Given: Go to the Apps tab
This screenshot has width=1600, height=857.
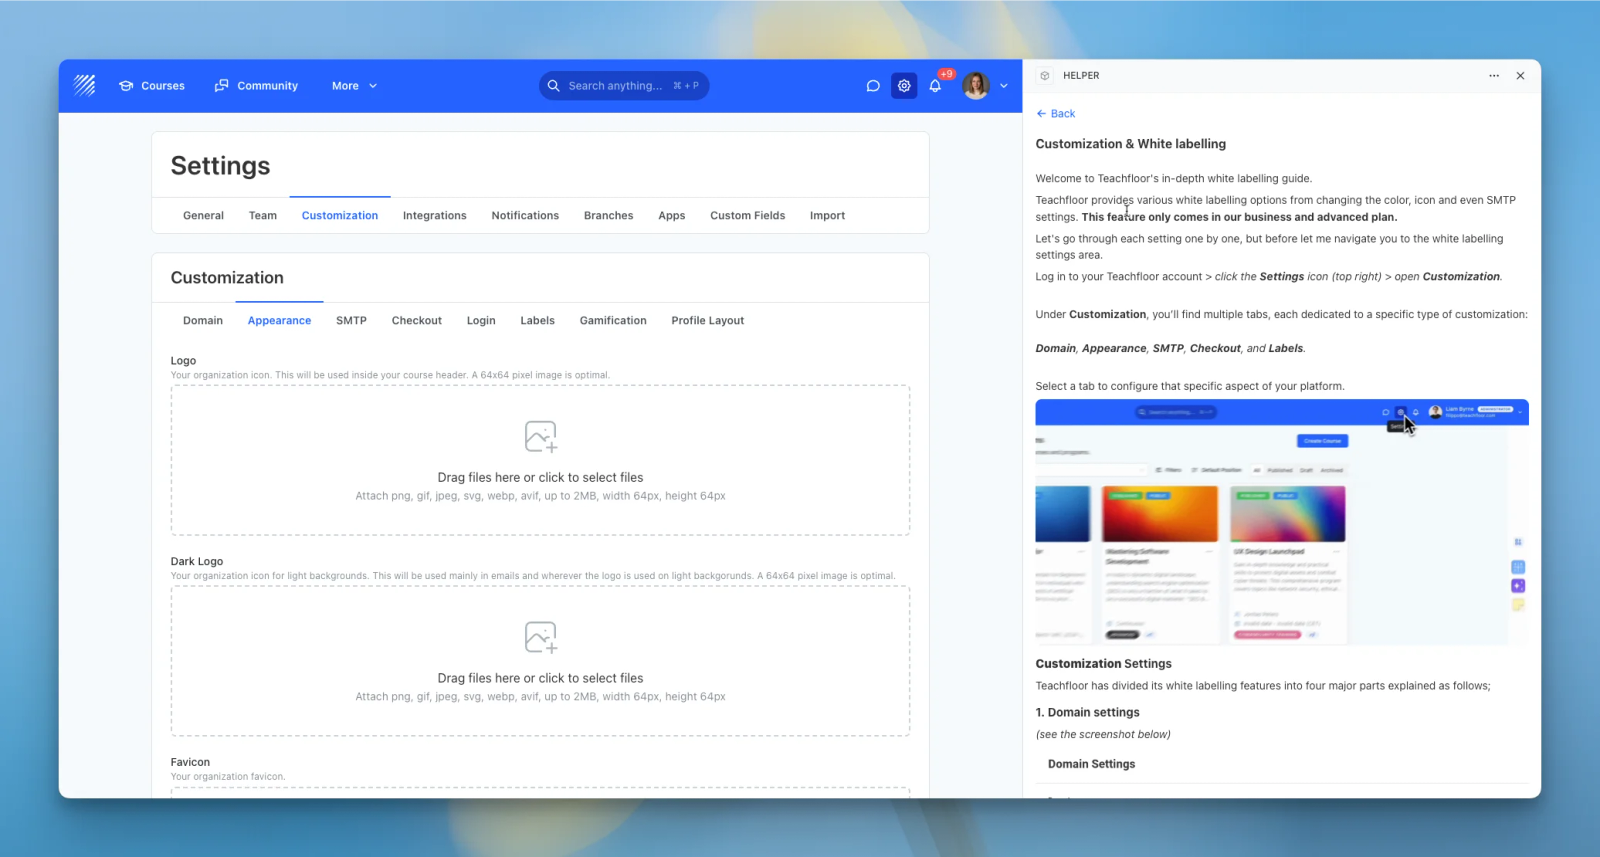Looking at the screenshot, I should click(x=672, y=216).
